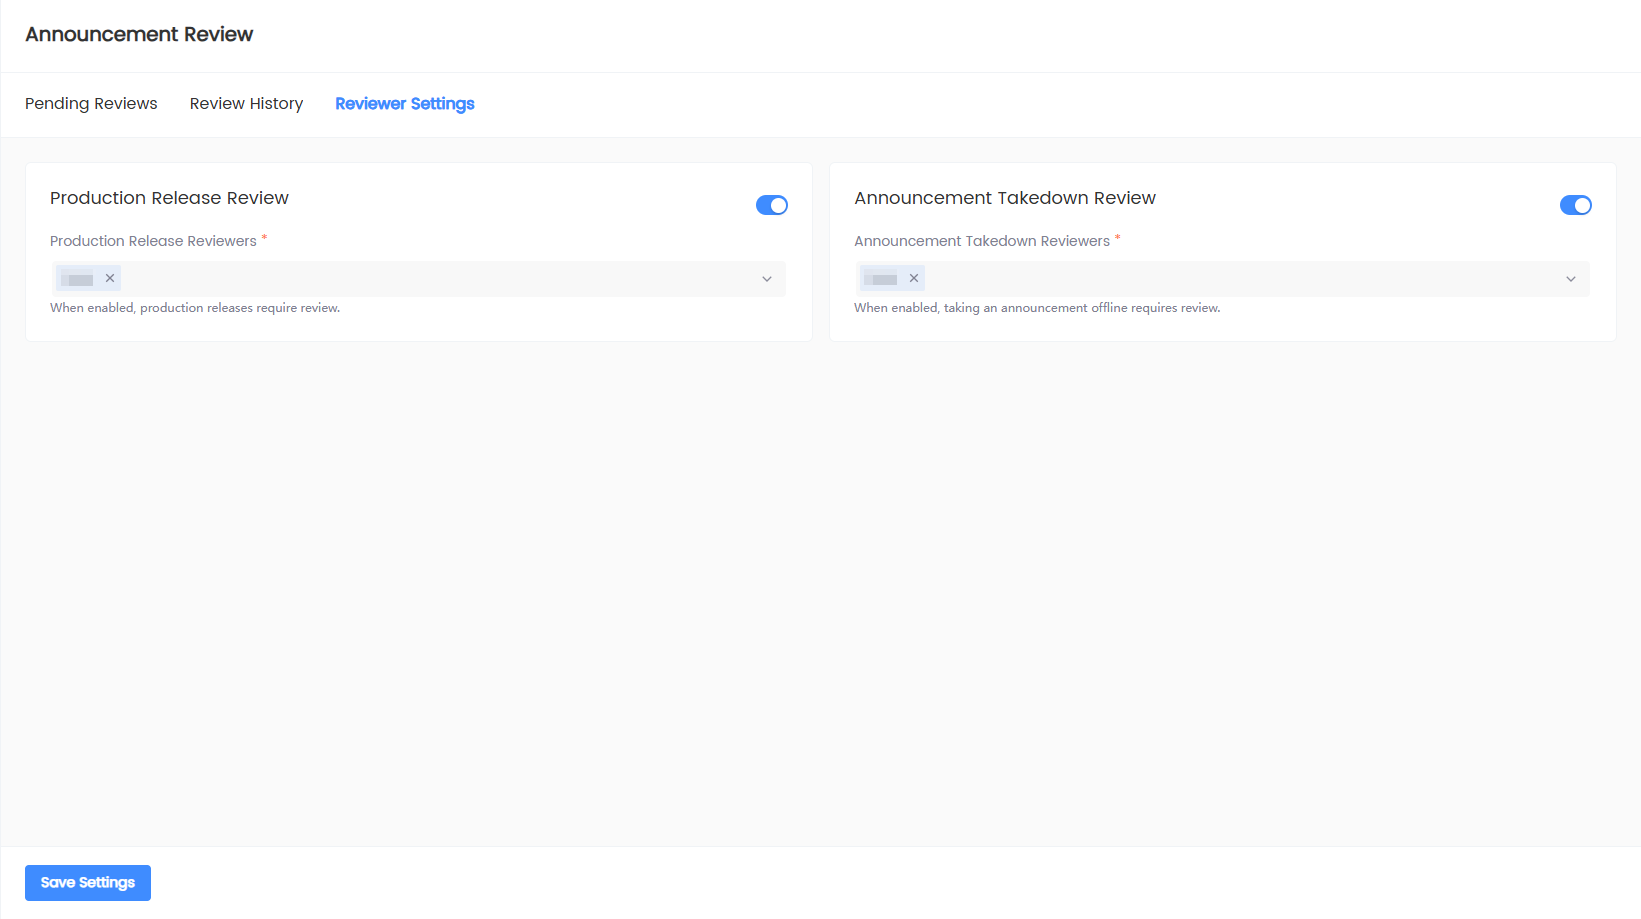Click the production releases require review hint
Screen dimensions: 1641x919
tap(195, 308)
